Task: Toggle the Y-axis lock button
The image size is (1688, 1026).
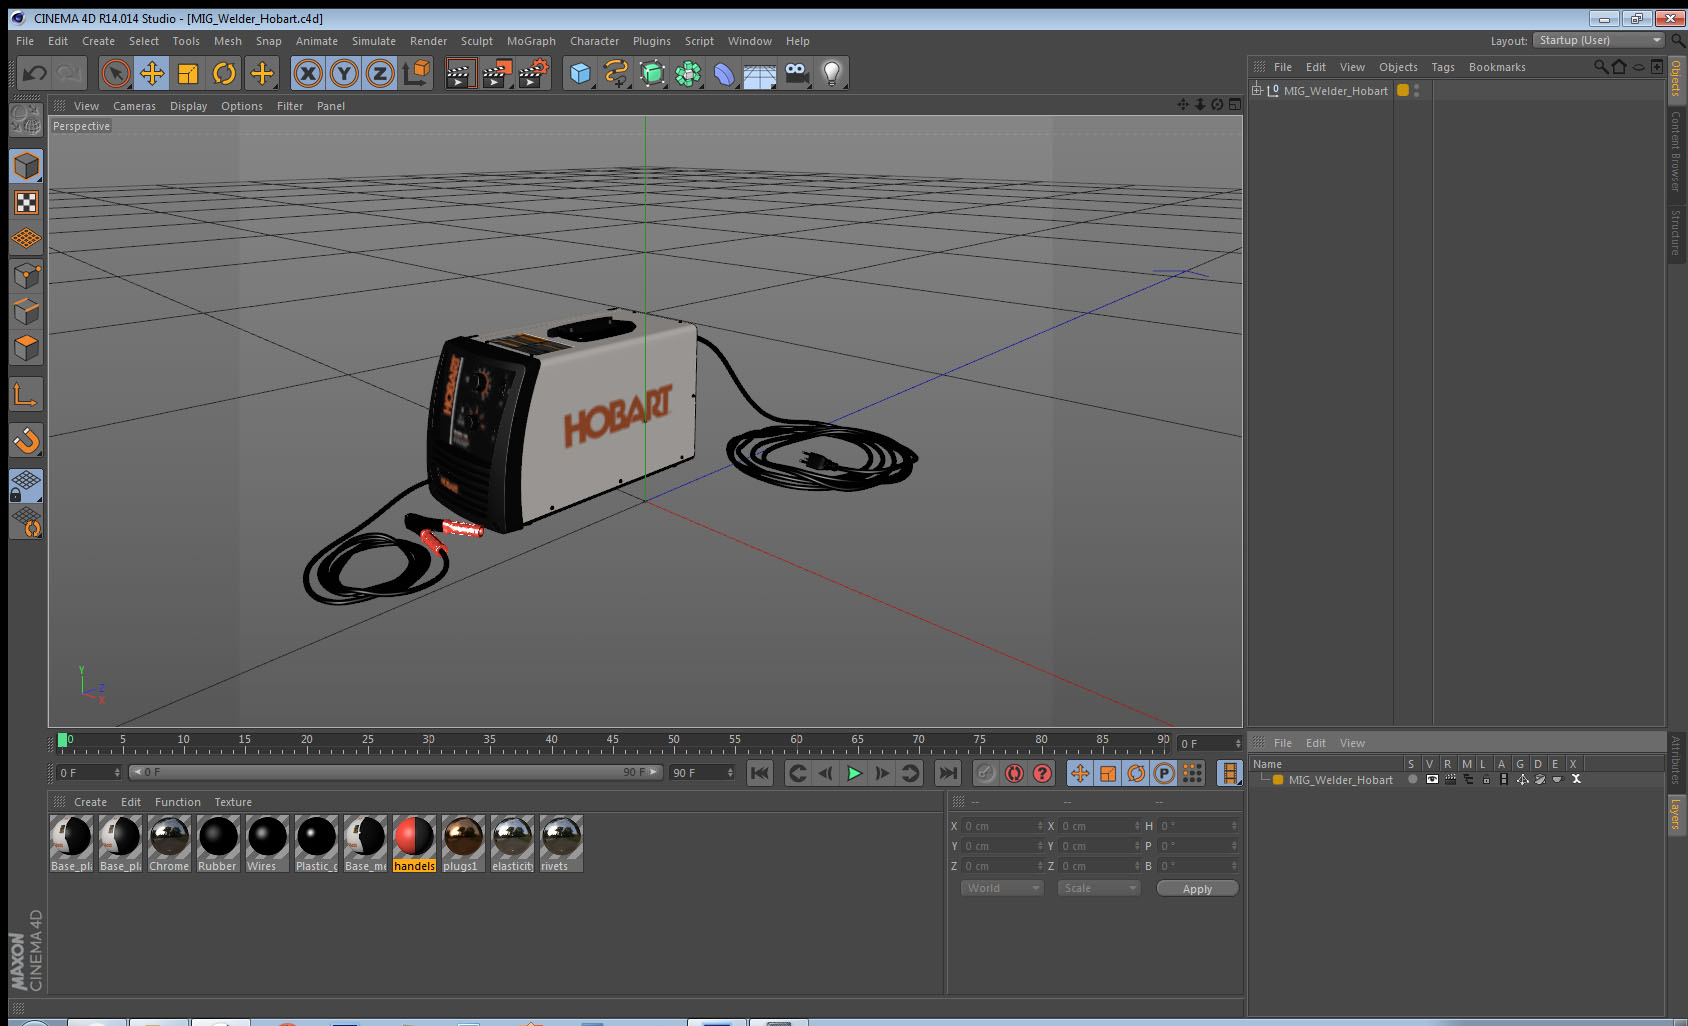Action: pos(344,73)
